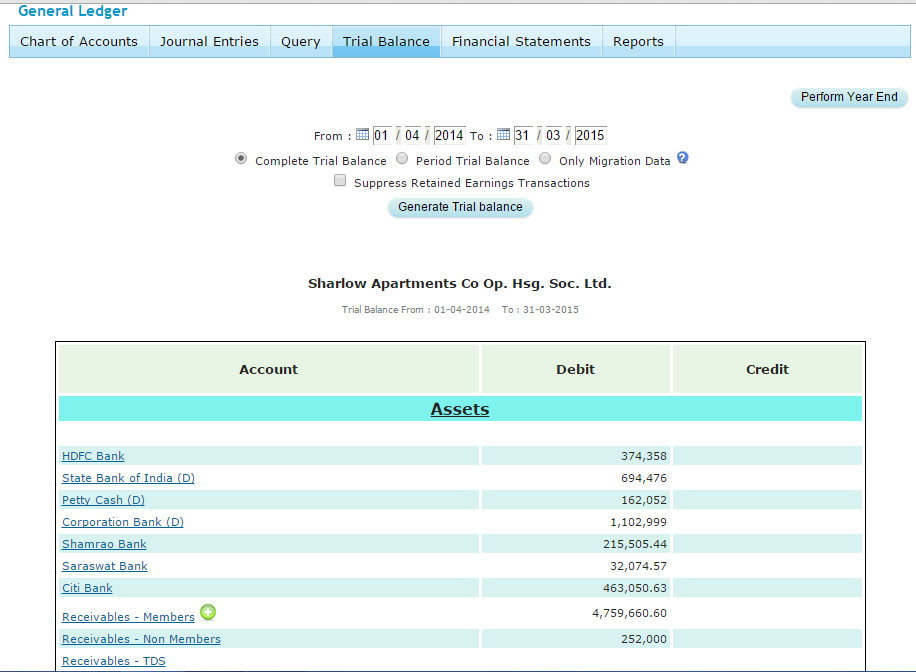
Task: Expand Receivables - Members with green plus
Action: click(x=208, y=612)
